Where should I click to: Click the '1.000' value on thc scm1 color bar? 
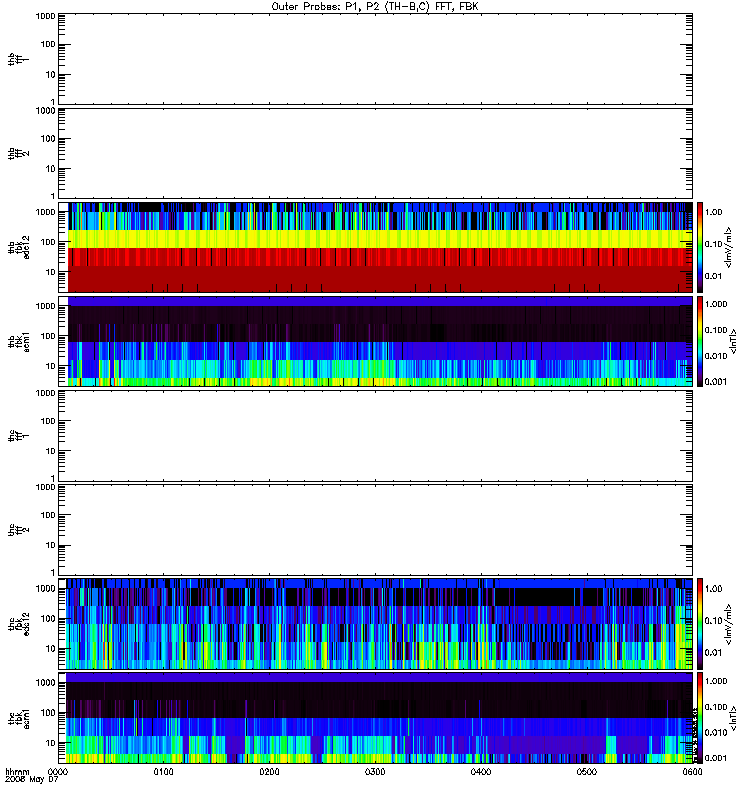click(x=716, y=681)
